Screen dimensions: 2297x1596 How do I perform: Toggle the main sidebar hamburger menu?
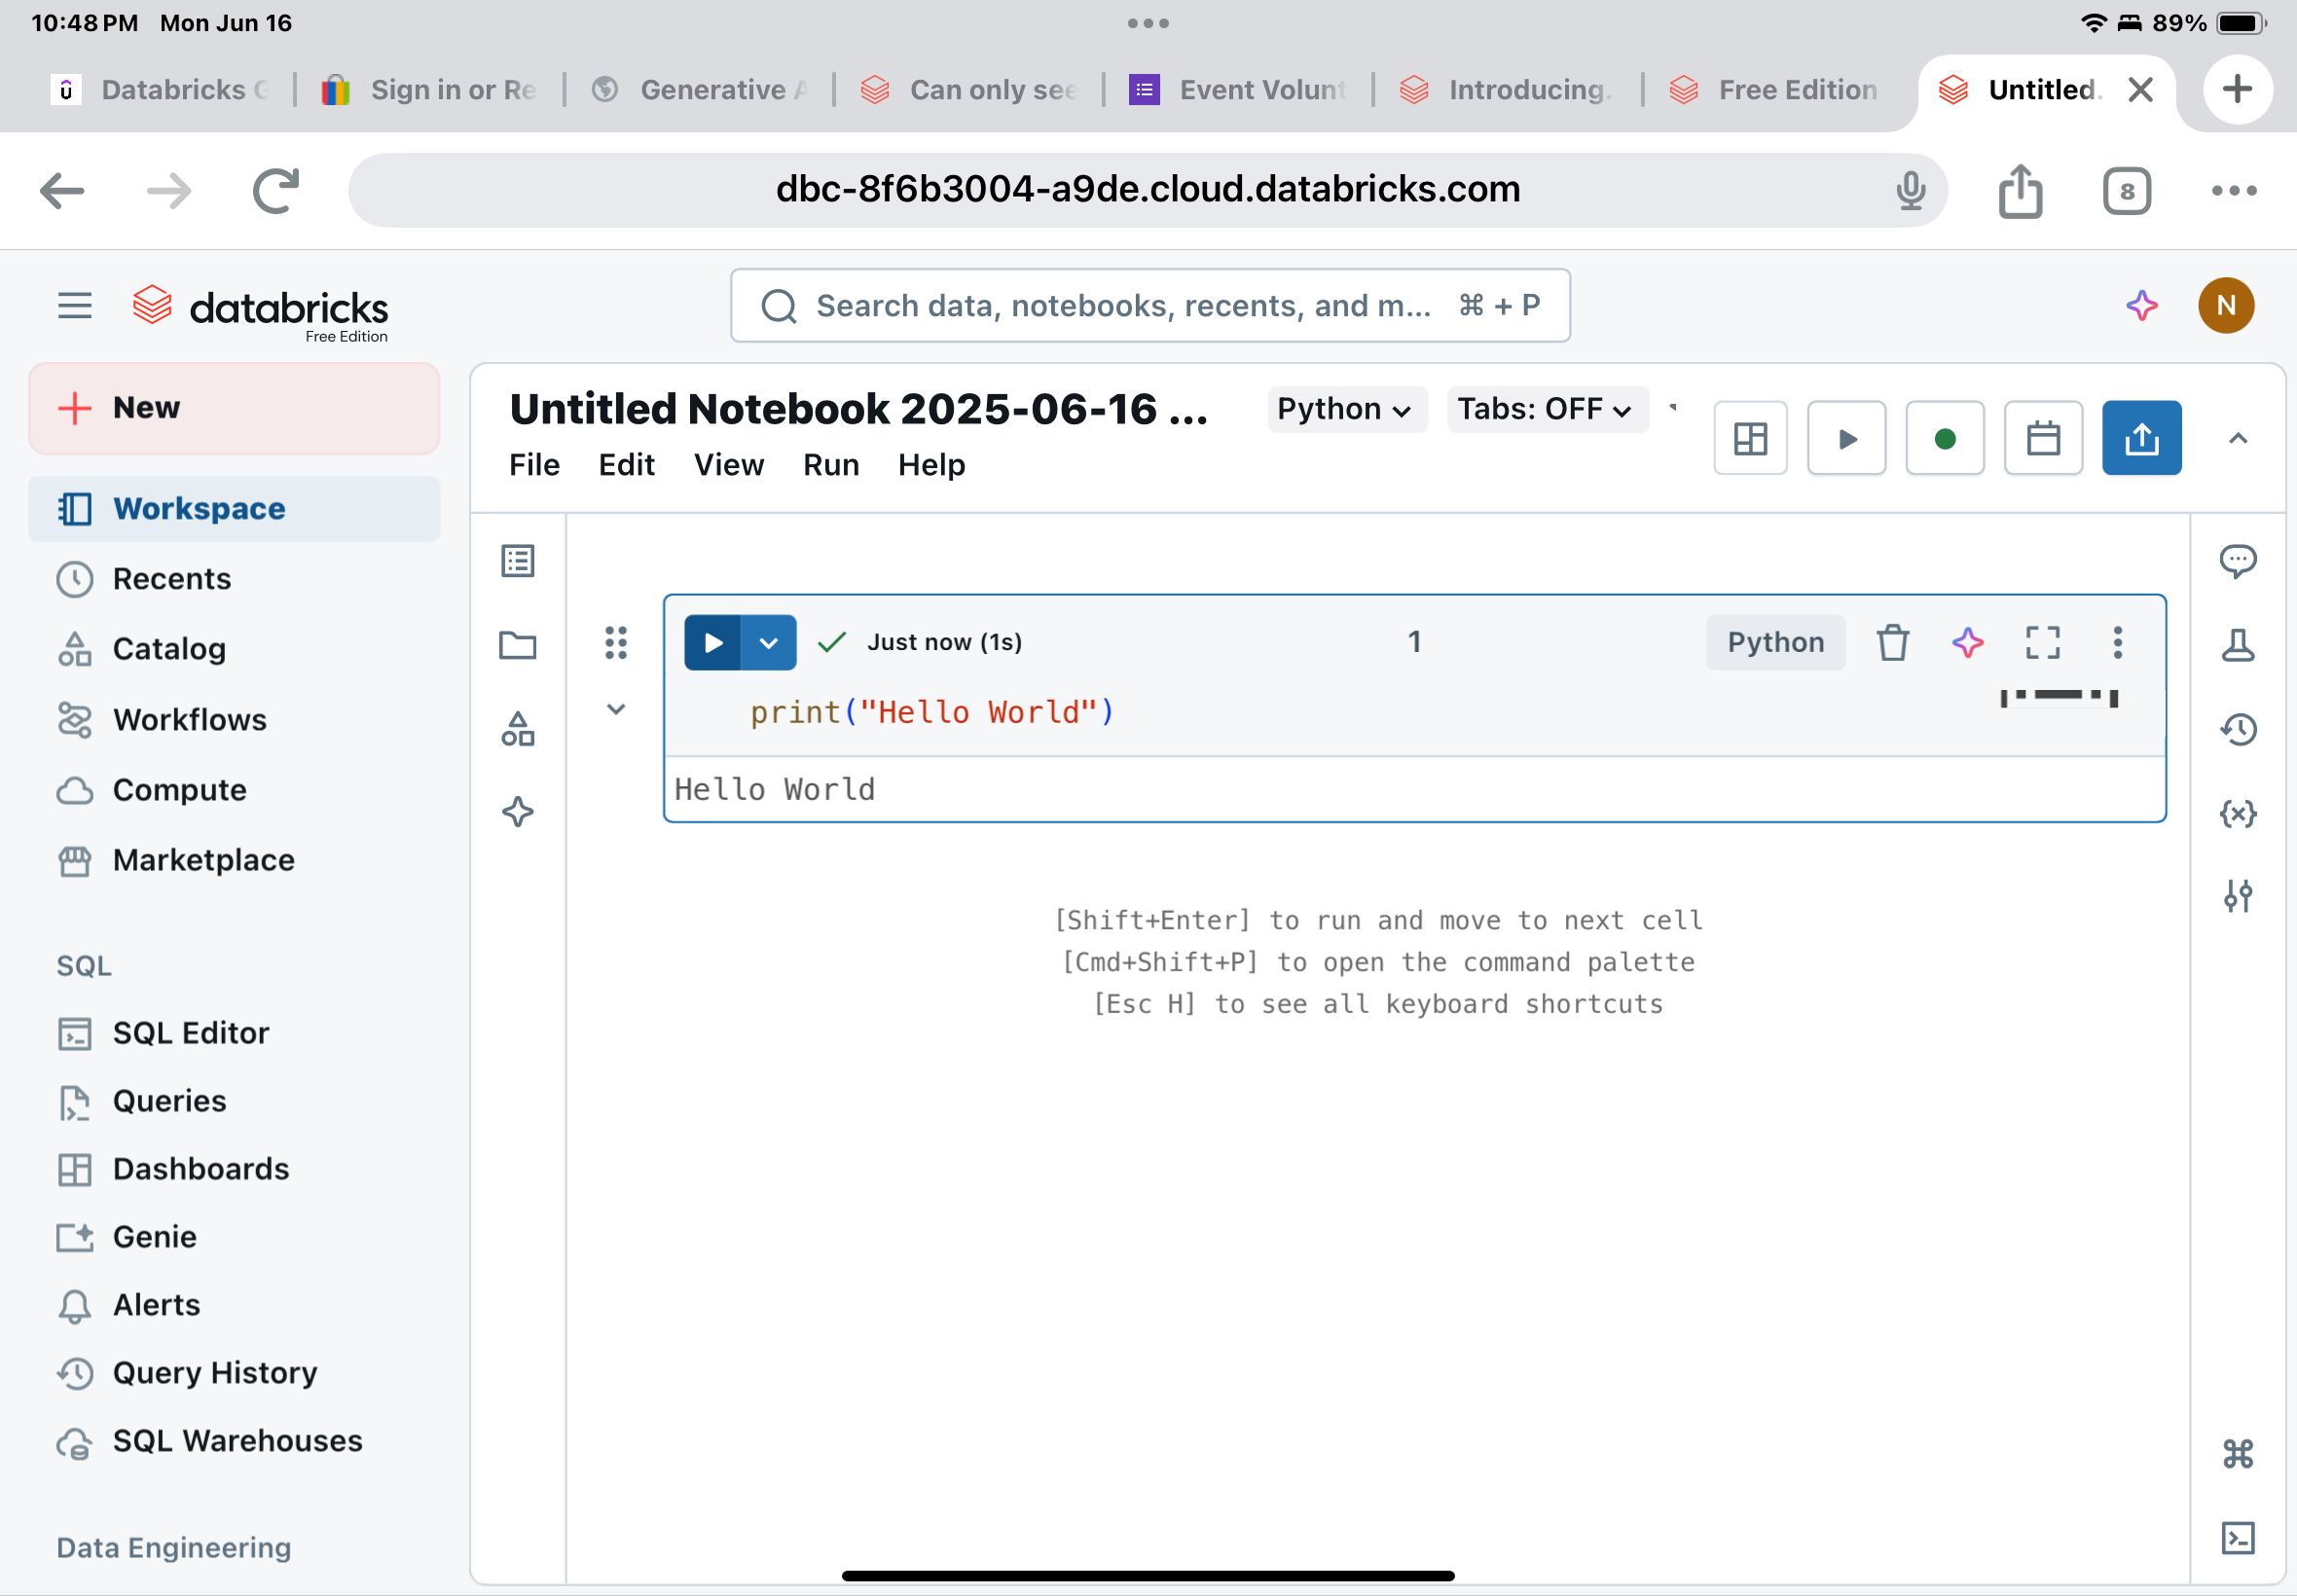point(75,306)
